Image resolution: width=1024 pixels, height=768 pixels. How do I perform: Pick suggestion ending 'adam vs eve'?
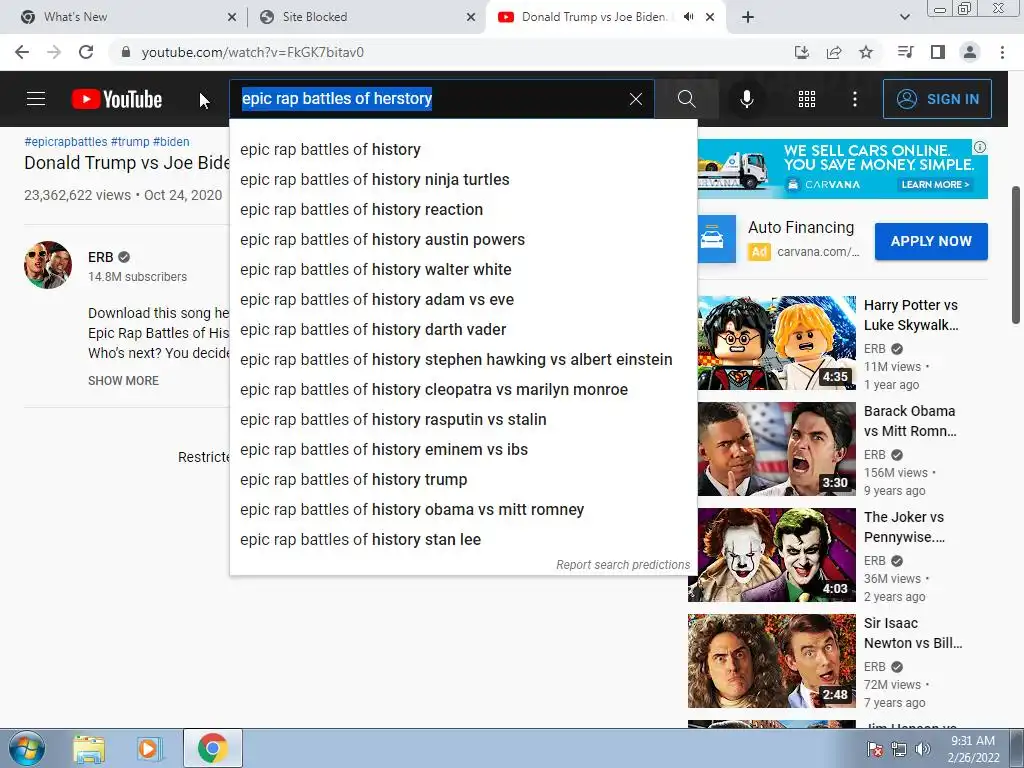coord(463,300)
